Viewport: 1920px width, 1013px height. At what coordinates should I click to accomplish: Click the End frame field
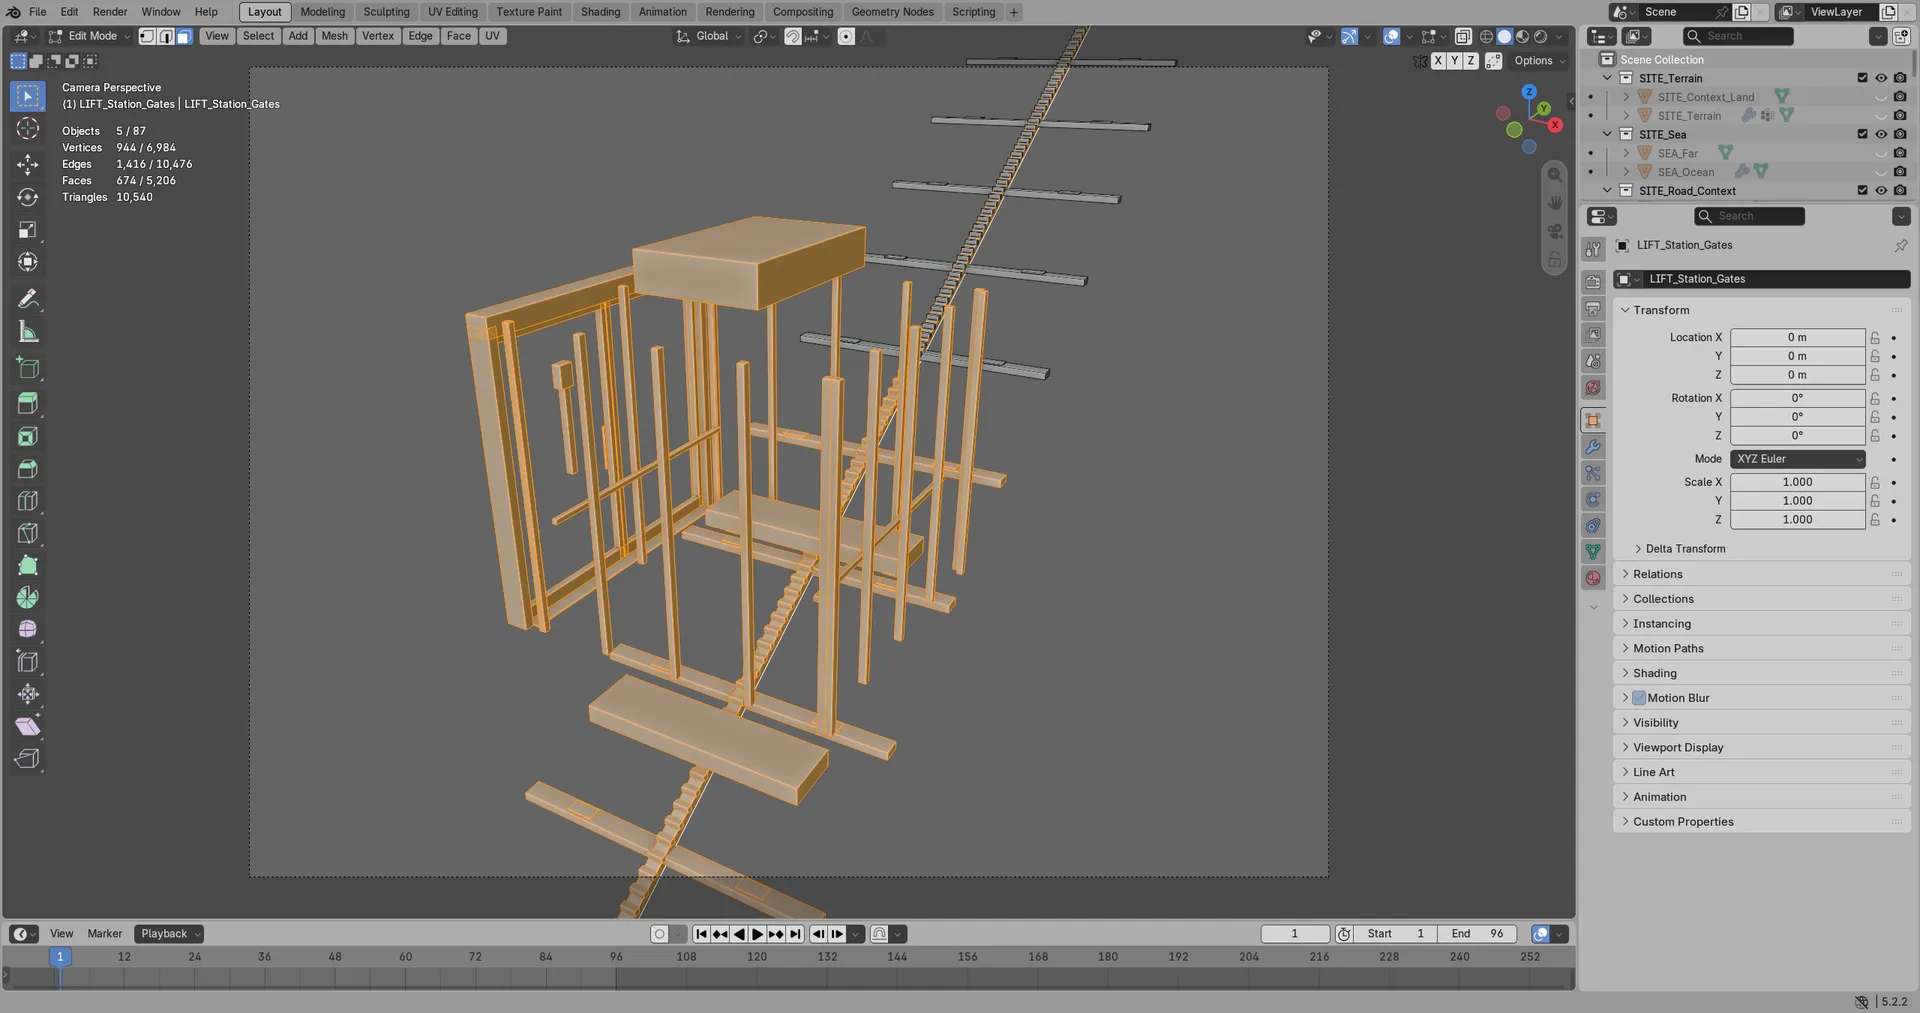coord(1478,934)
